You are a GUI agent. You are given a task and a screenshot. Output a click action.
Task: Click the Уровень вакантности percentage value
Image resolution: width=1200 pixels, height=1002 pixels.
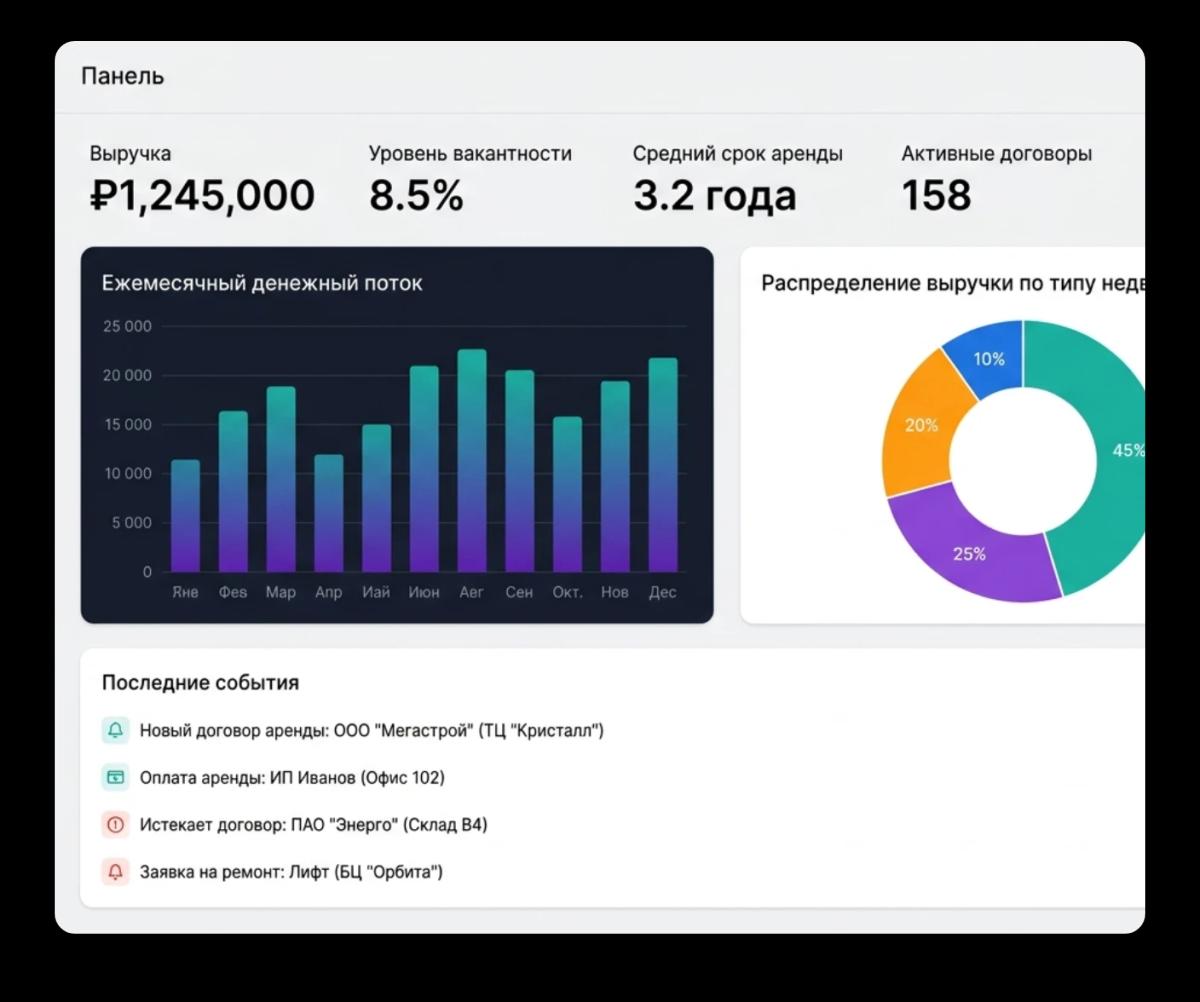tap(416, 196)
